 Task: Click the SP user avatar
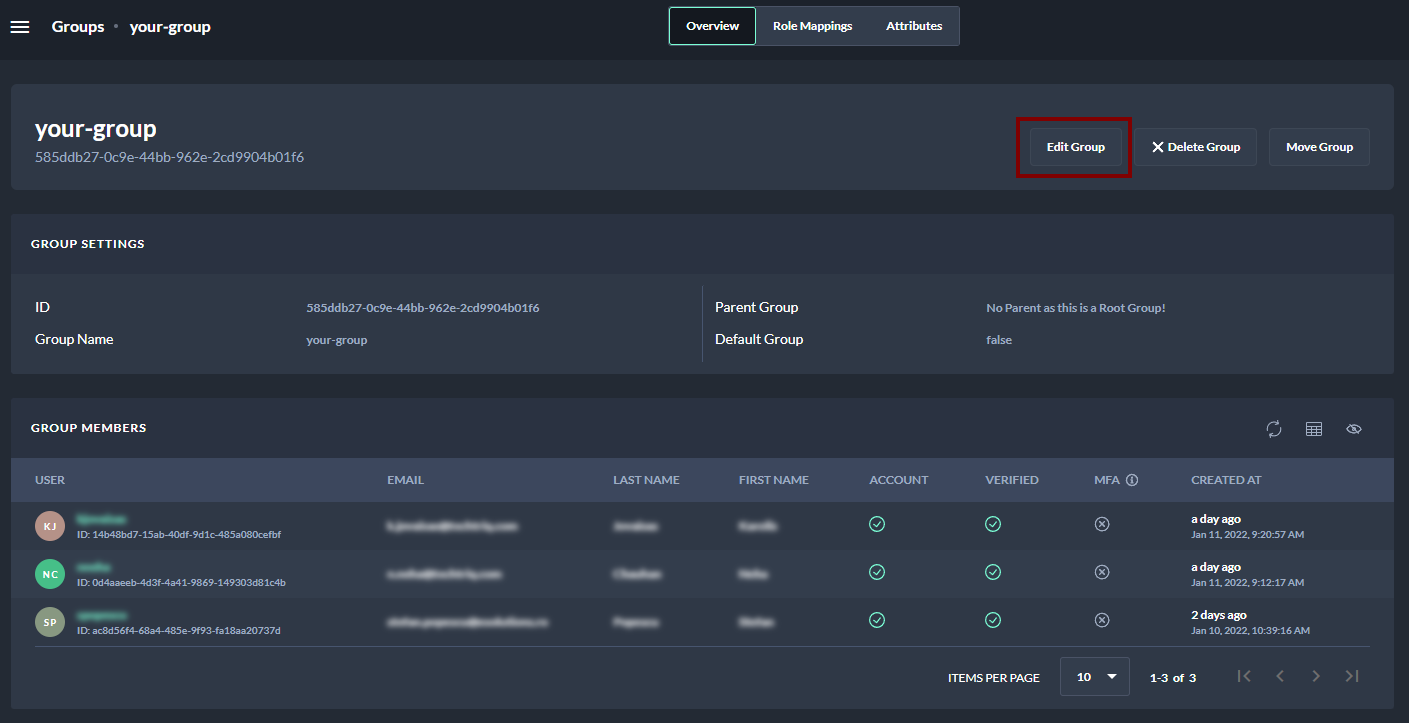click(x=50, y=622)
